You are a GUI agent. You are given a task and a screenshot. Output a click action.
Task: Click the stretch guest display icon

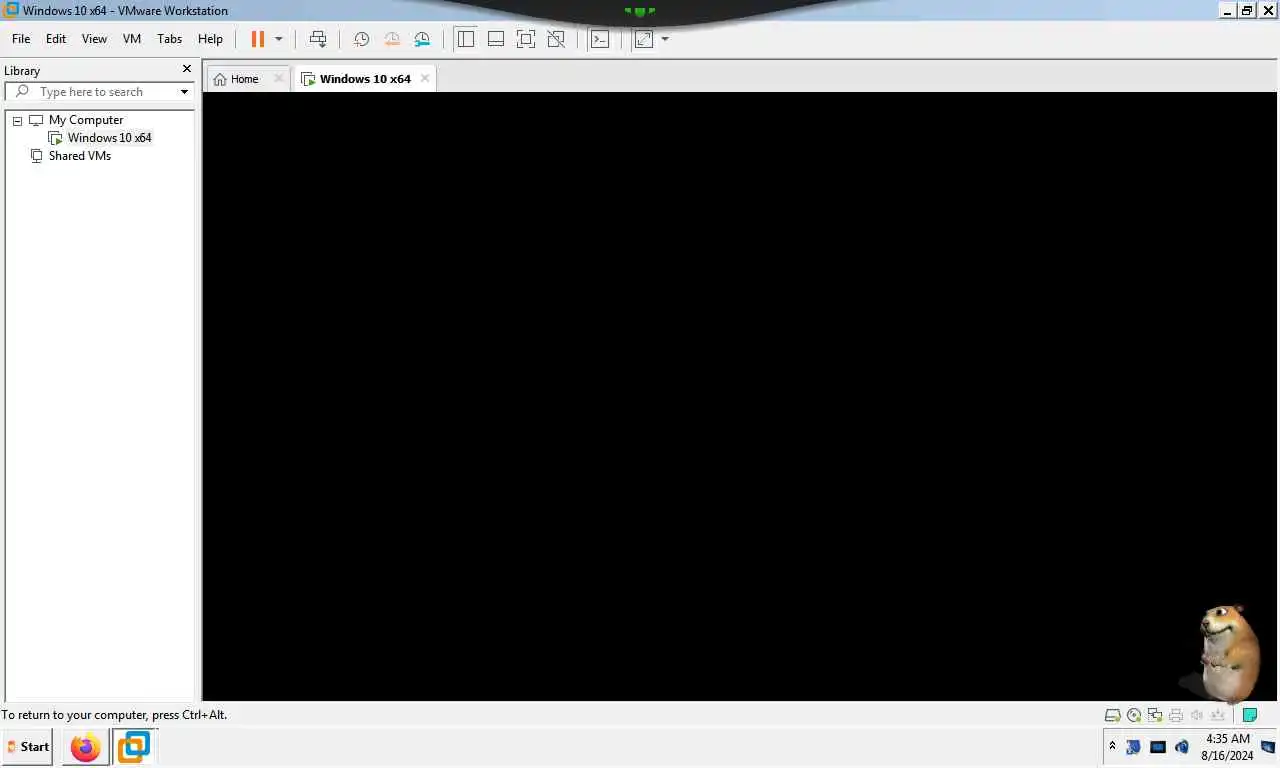[644, 39]
